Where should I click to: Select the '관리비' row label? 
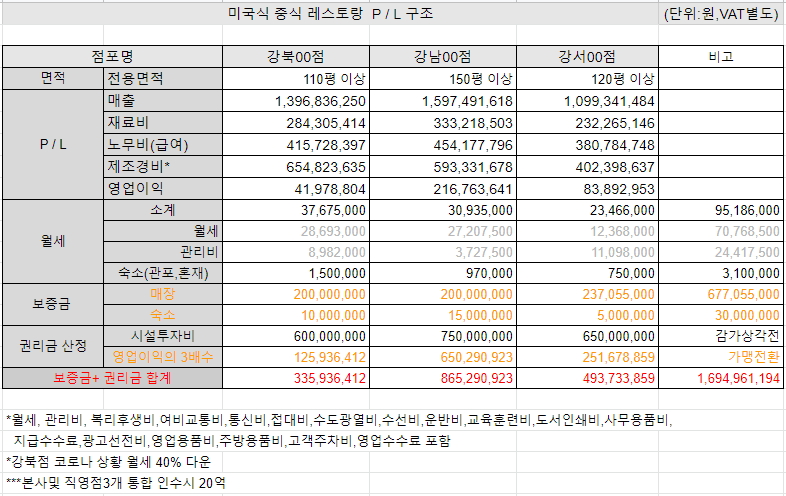point(163,252)
